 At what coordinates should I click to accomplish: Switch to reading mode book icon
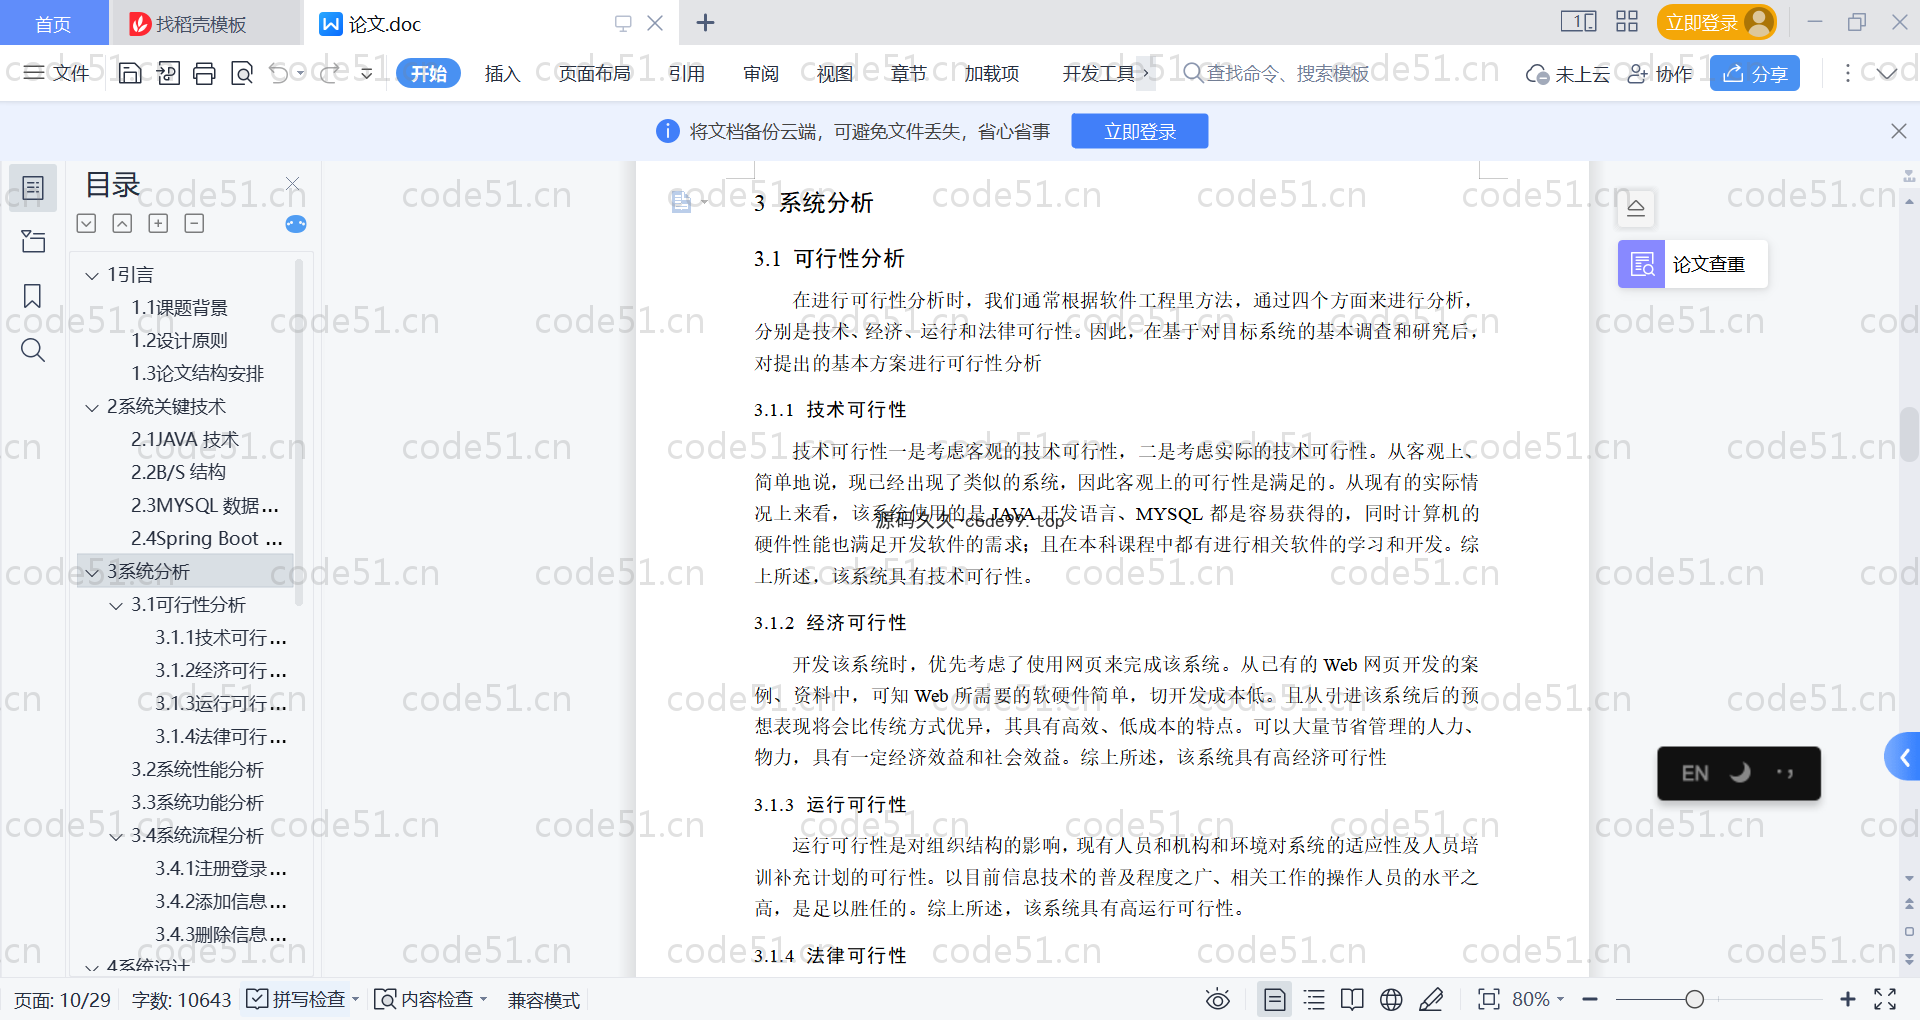pyautogui.click(x=1352, y=999)
